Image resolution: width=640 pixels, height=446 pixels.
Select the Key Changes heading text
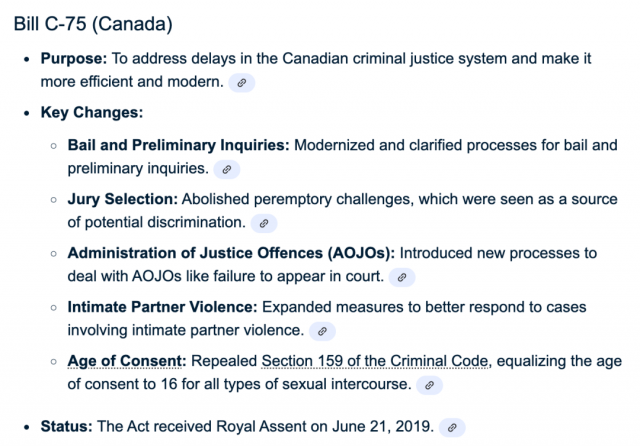pyautogui.click(x=92, y=112)
